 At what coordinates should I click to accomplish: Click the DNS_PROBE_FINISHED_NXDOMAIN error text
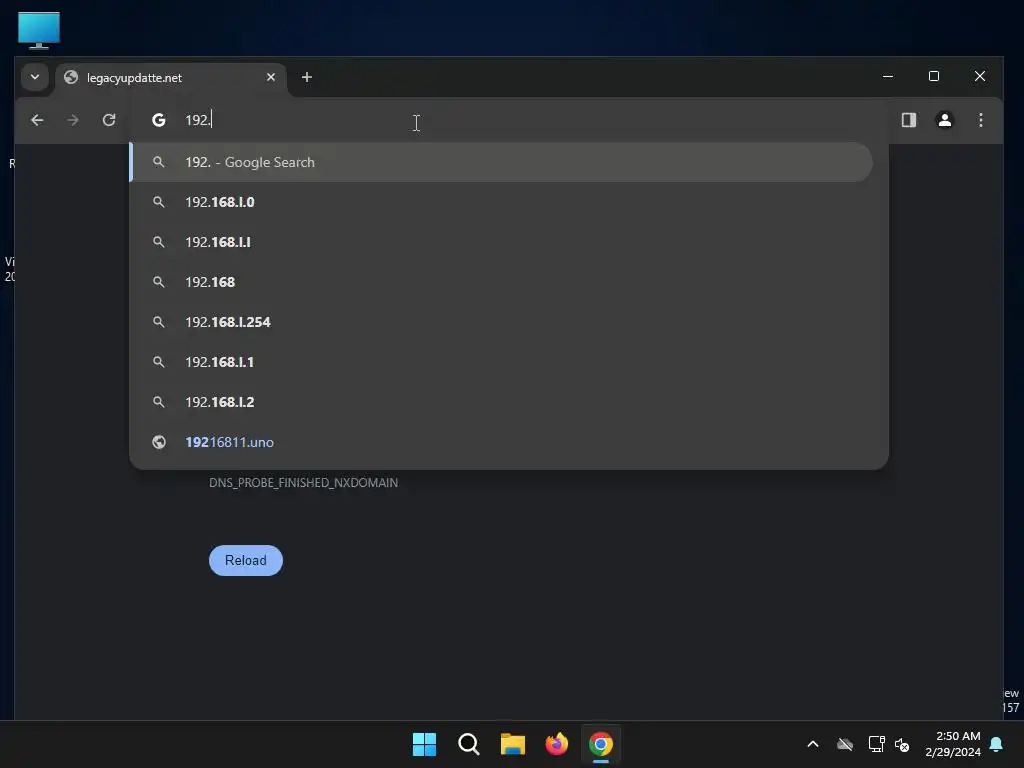point(304,483)
